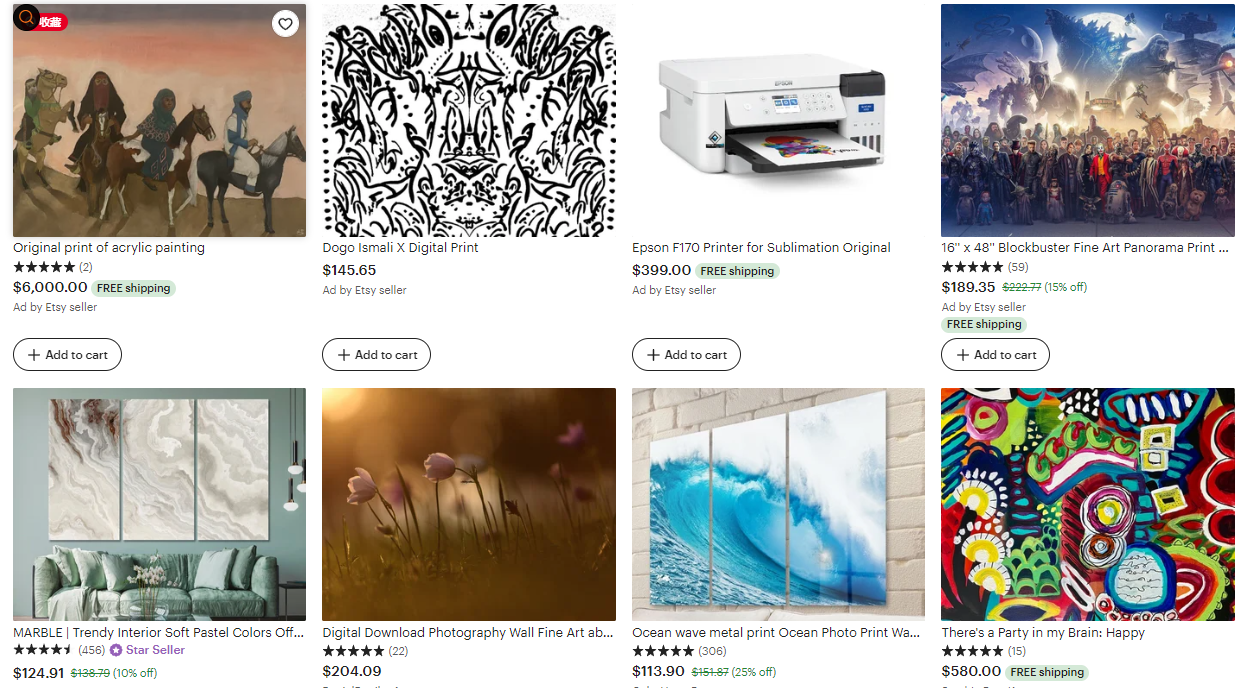1240x688 pixels.
Task: Click the five-star rating on Blockbuster print
Action: (972, 267)
